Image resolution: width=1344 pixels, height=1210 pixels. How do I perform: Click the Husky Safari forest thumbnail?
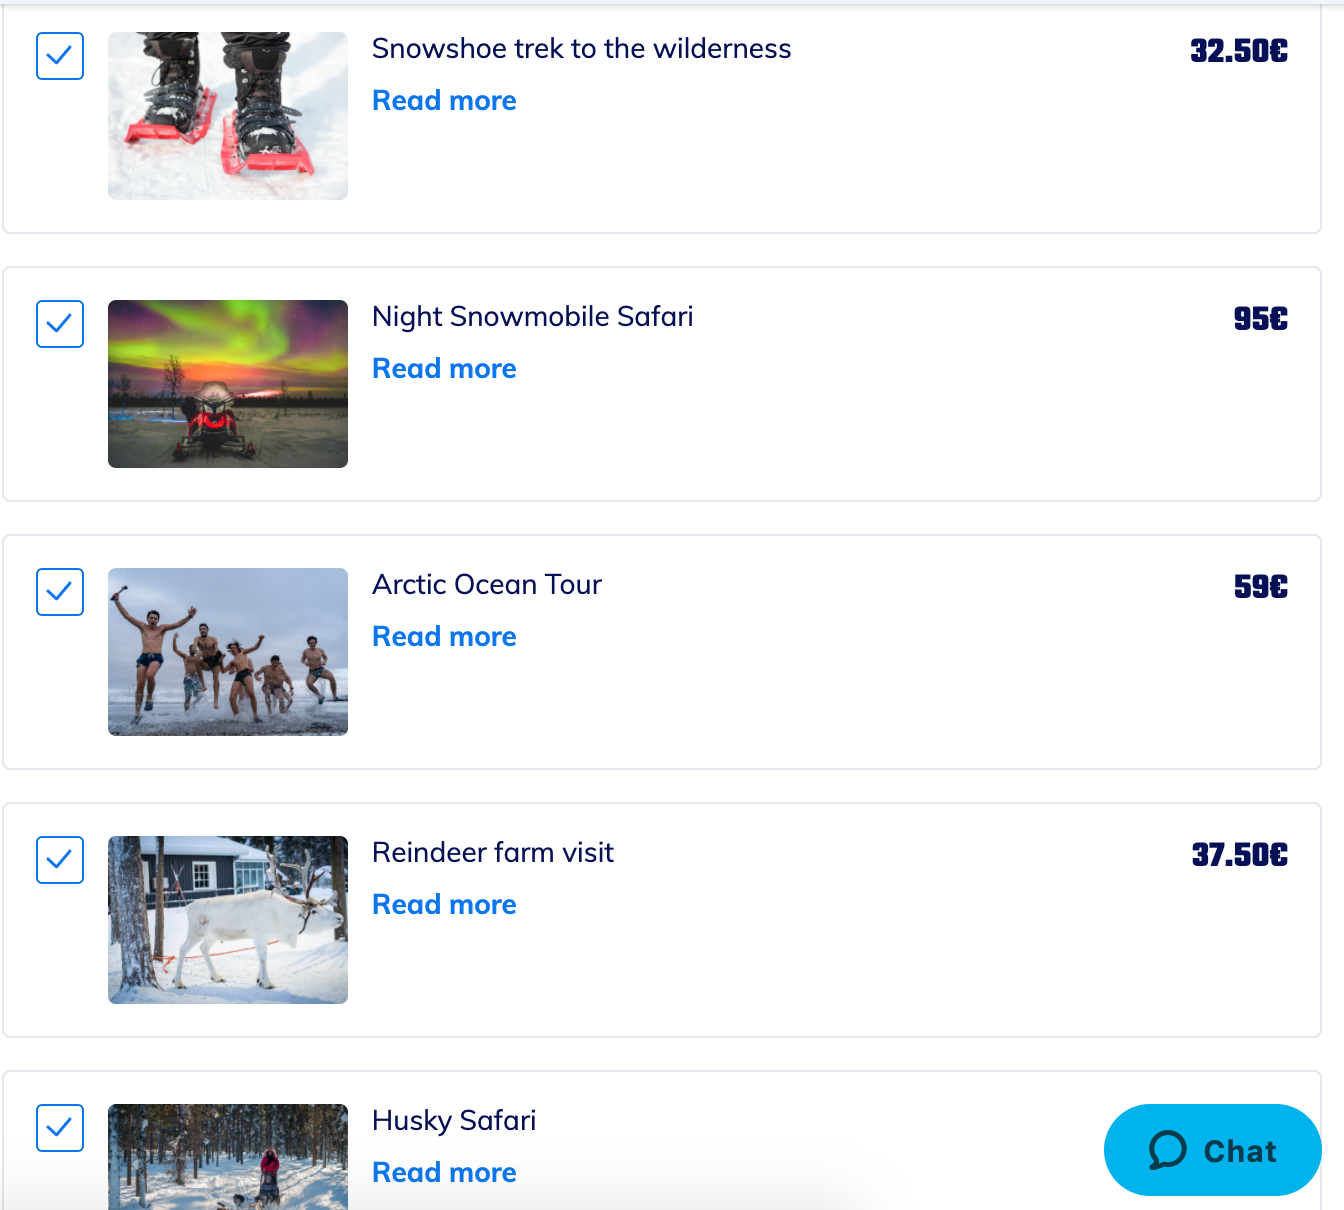point(228,1158)
